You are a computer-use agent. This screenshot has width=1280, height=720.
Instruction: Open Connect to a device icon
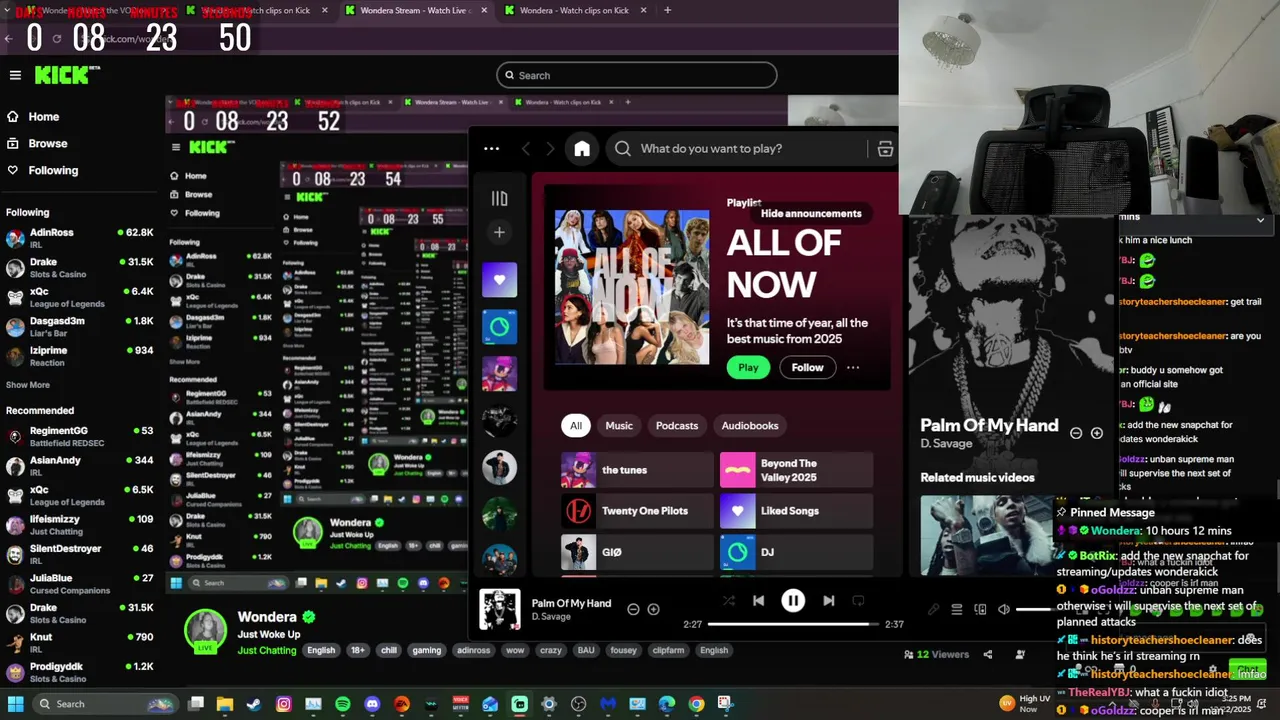pos(980,609)
